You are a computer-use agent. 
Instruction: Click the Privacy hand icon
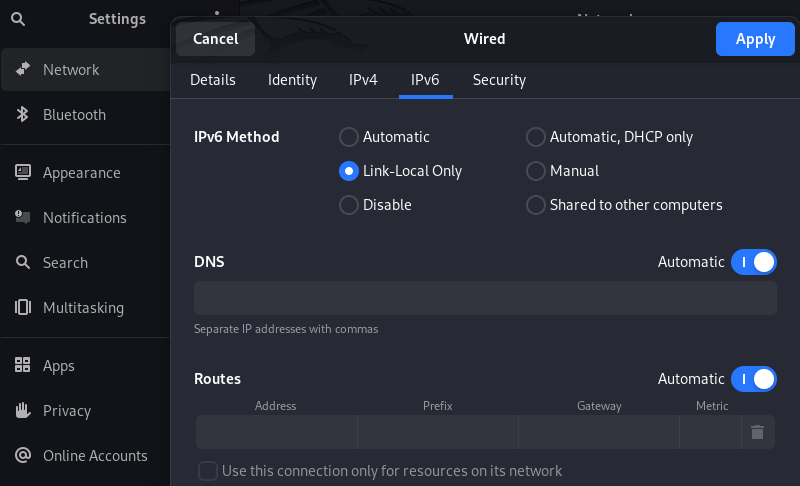[x=22, y=410]
